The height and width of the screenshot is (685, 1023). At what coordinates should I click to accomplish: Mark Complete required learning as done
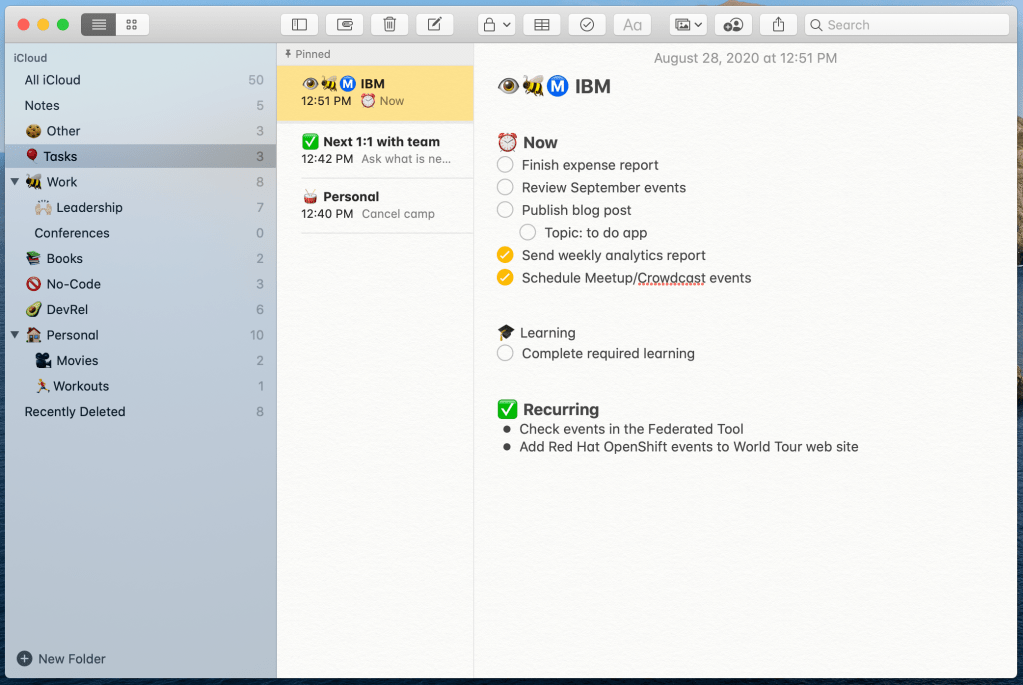505,353
